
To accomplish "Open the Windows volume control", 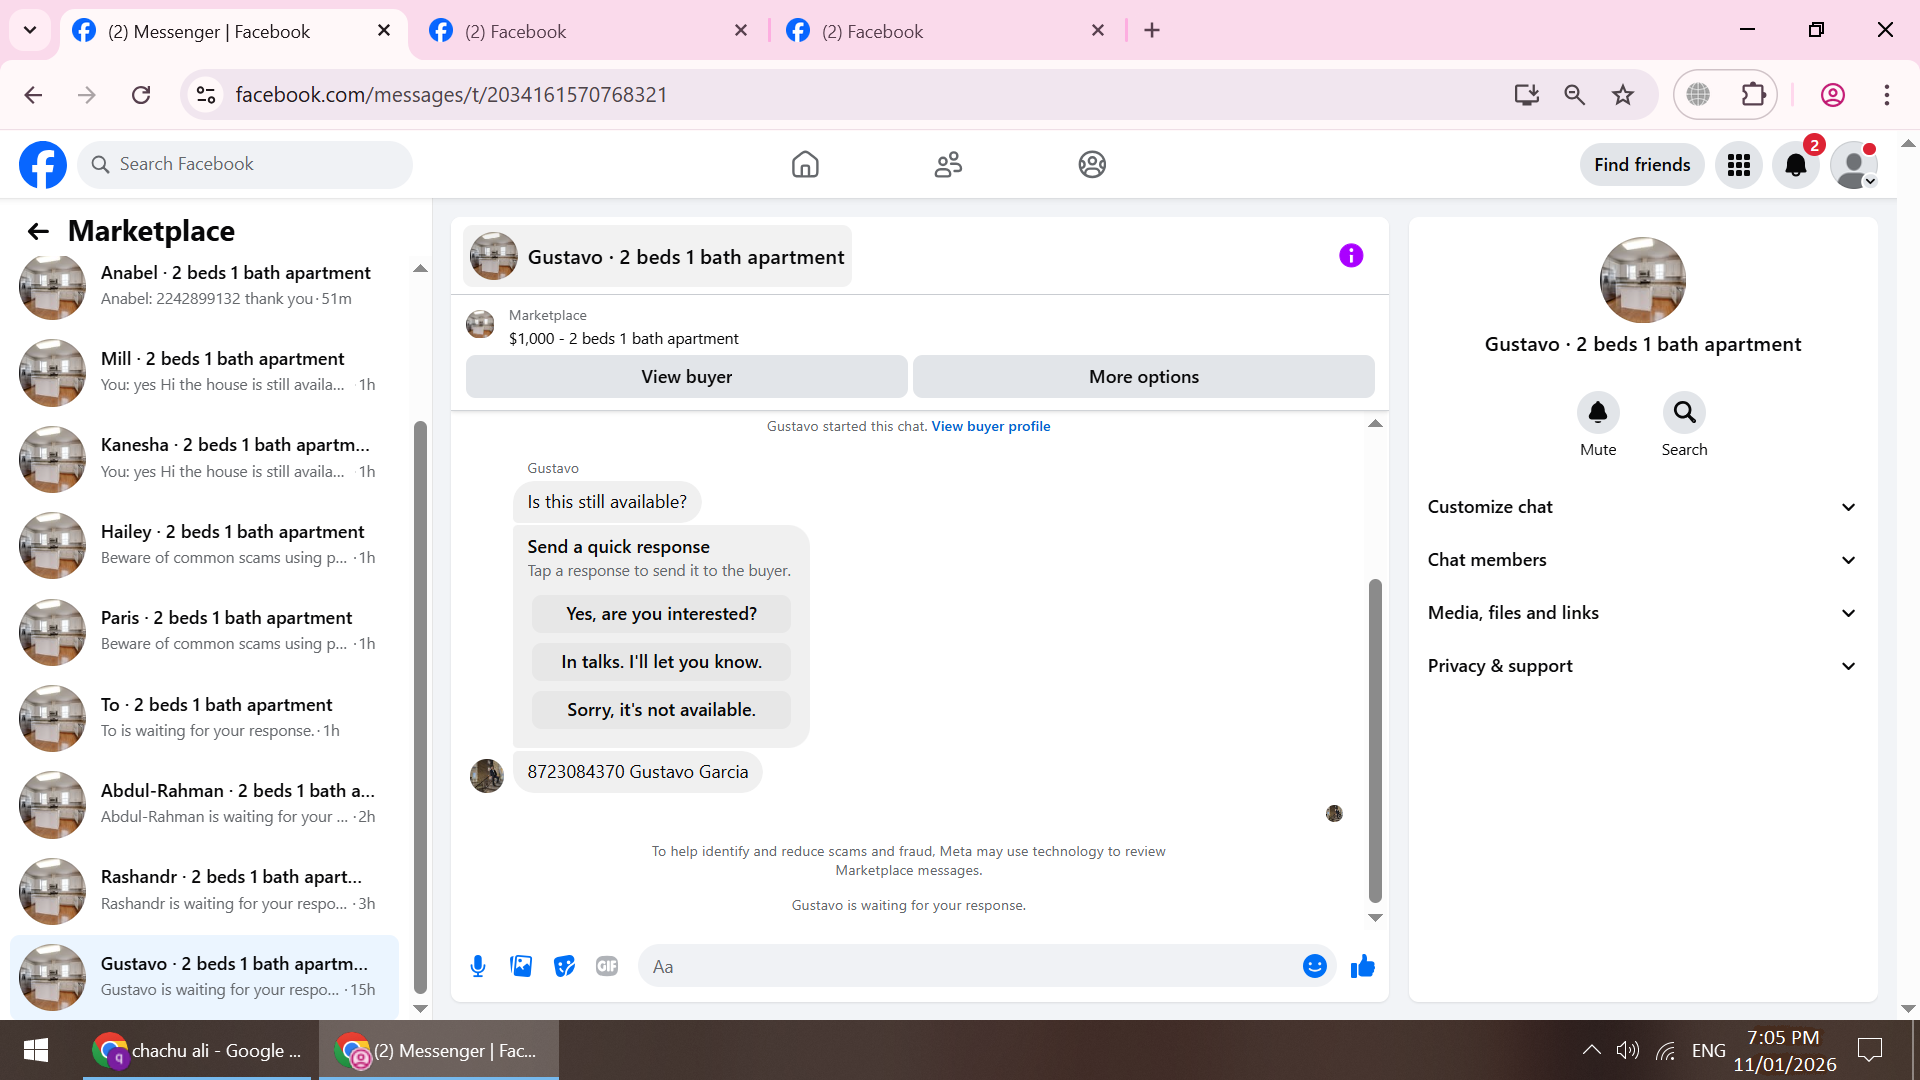I will point(1628,1050).
